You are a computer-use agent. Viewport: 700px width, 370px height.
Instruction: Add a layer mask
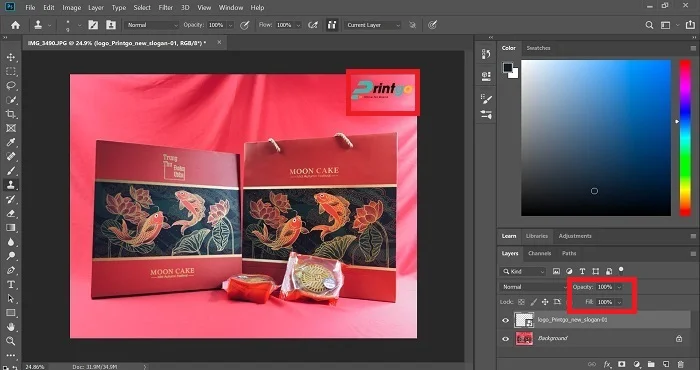point(621,364)
